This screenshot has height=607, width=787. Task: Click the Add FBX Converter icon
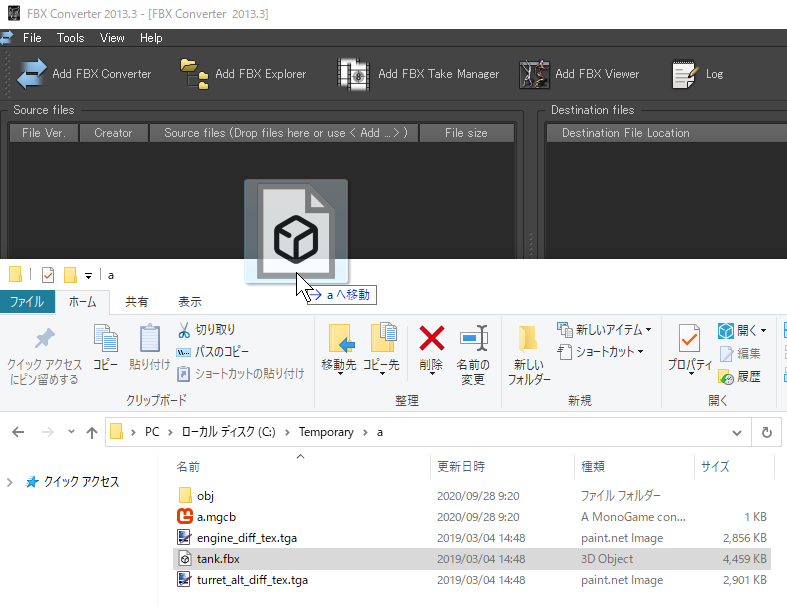pos(32,74)
